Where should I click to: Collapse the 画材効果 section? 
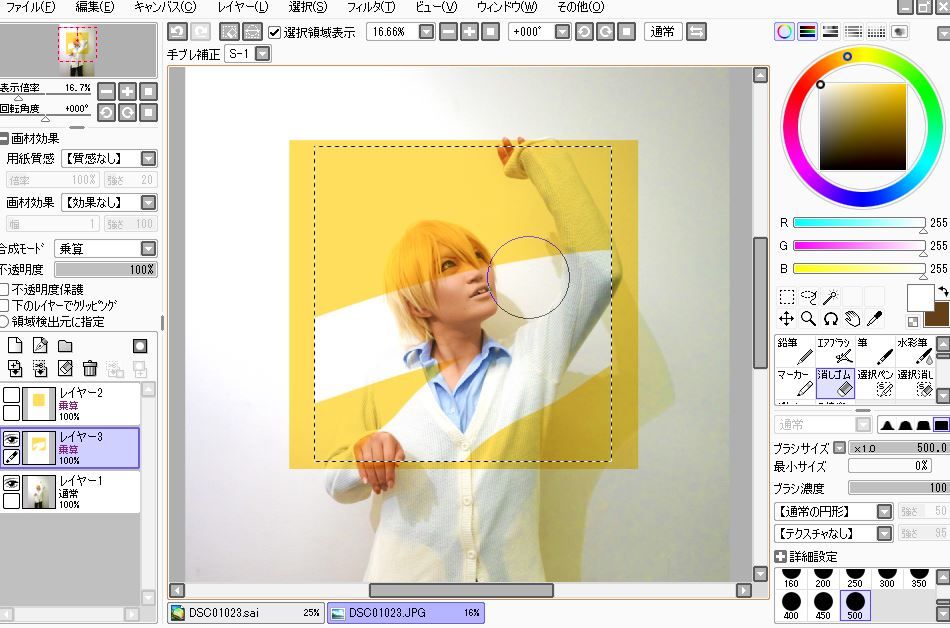pos(4,138)
